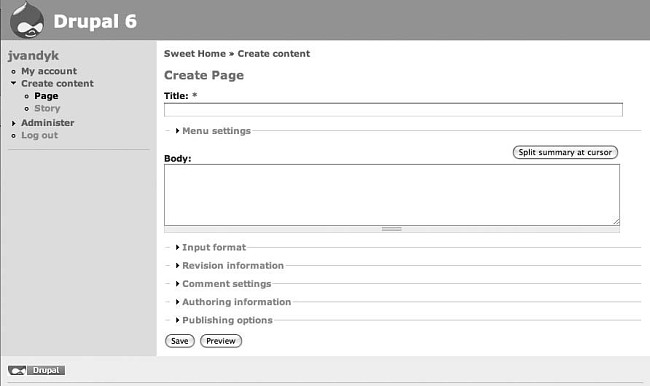Click the Save button
The image size is (650, 386).
pos(179,341)
